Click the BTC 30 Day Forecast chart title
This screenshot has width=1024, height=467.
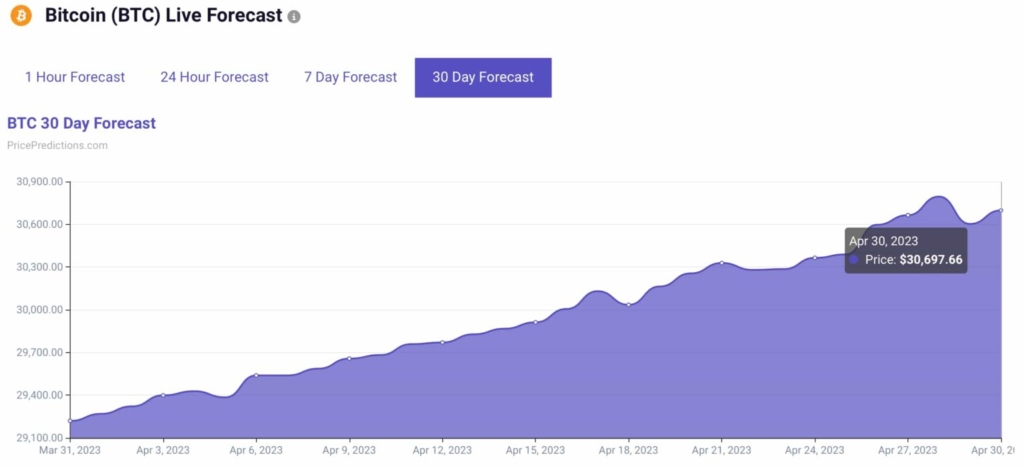tap(81, 123)
